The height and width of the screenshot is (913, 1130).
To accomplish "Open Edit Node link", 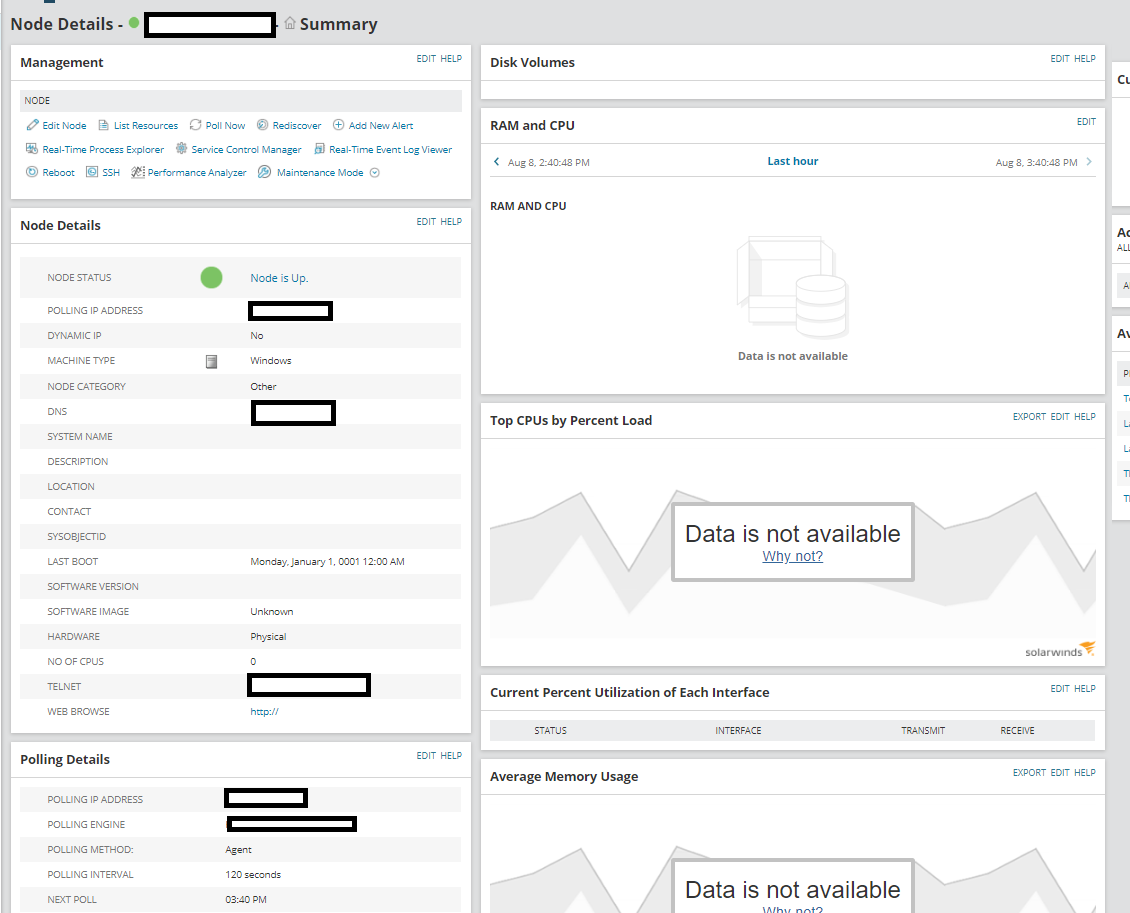I will point(64,125).
